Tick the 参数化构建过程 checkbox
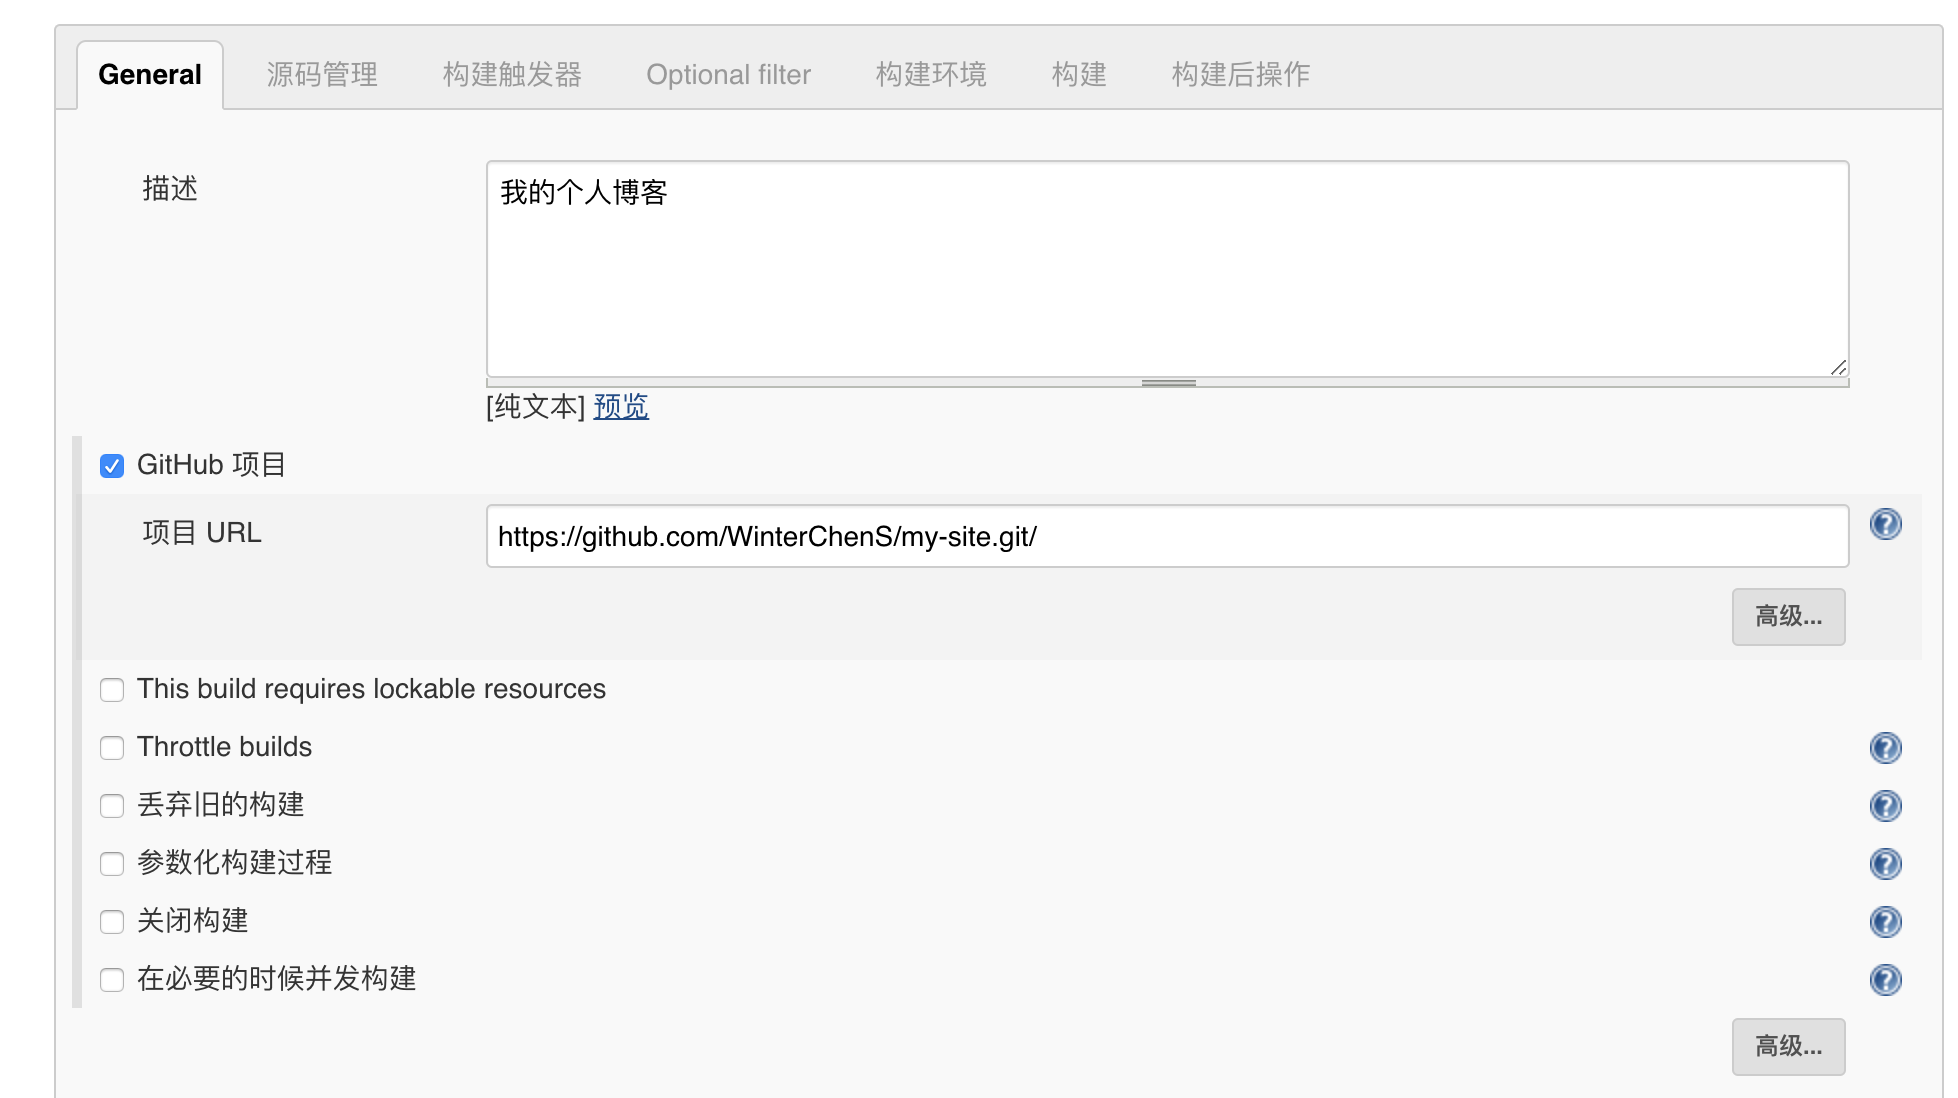This screenshot has height=1098, width=1958. (x=112, y=864)
